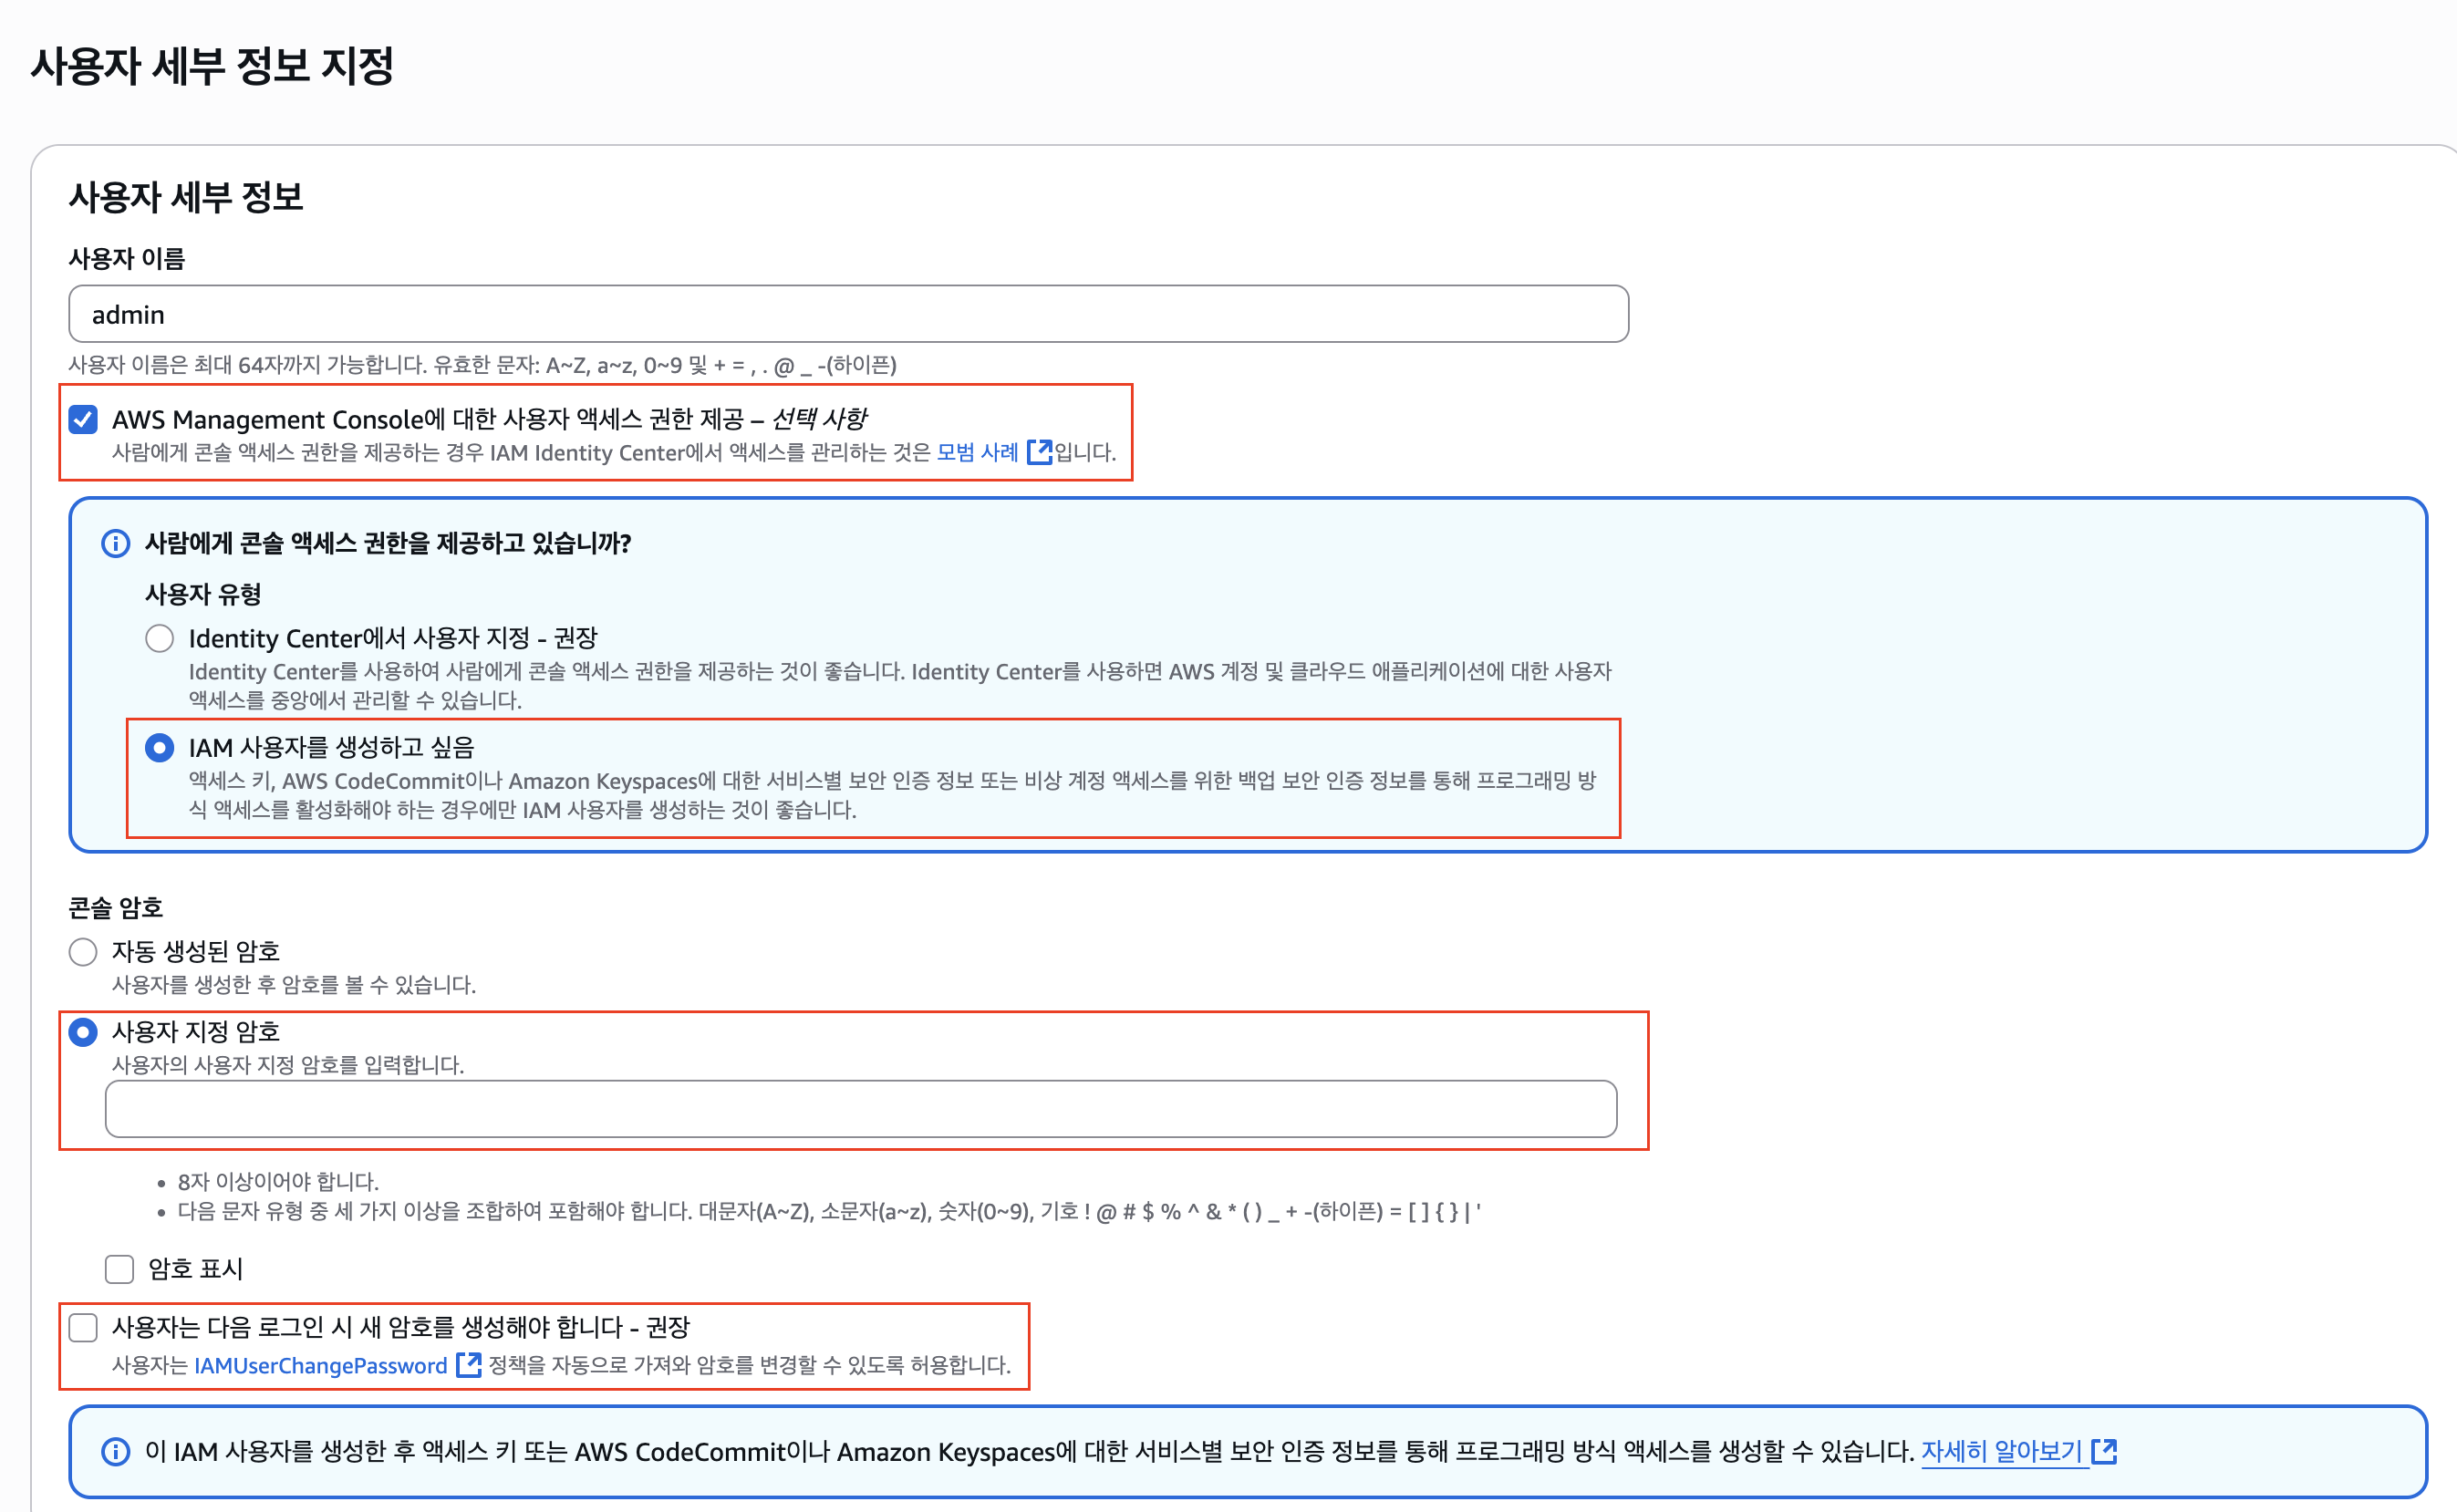Check the require new password at next login box
Image resolution: width=2457 pixels, height=1512 pixels.
click(x=83, y=1328)
